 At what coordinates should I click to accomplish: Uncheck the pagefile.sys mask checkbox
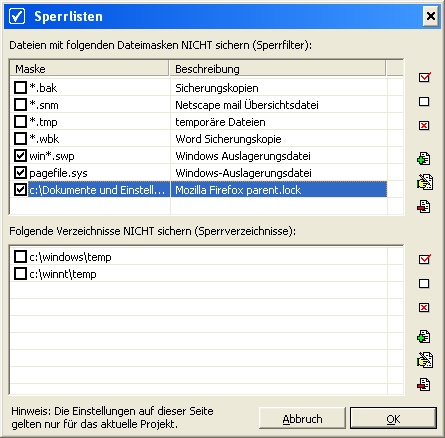pos(20,173)
